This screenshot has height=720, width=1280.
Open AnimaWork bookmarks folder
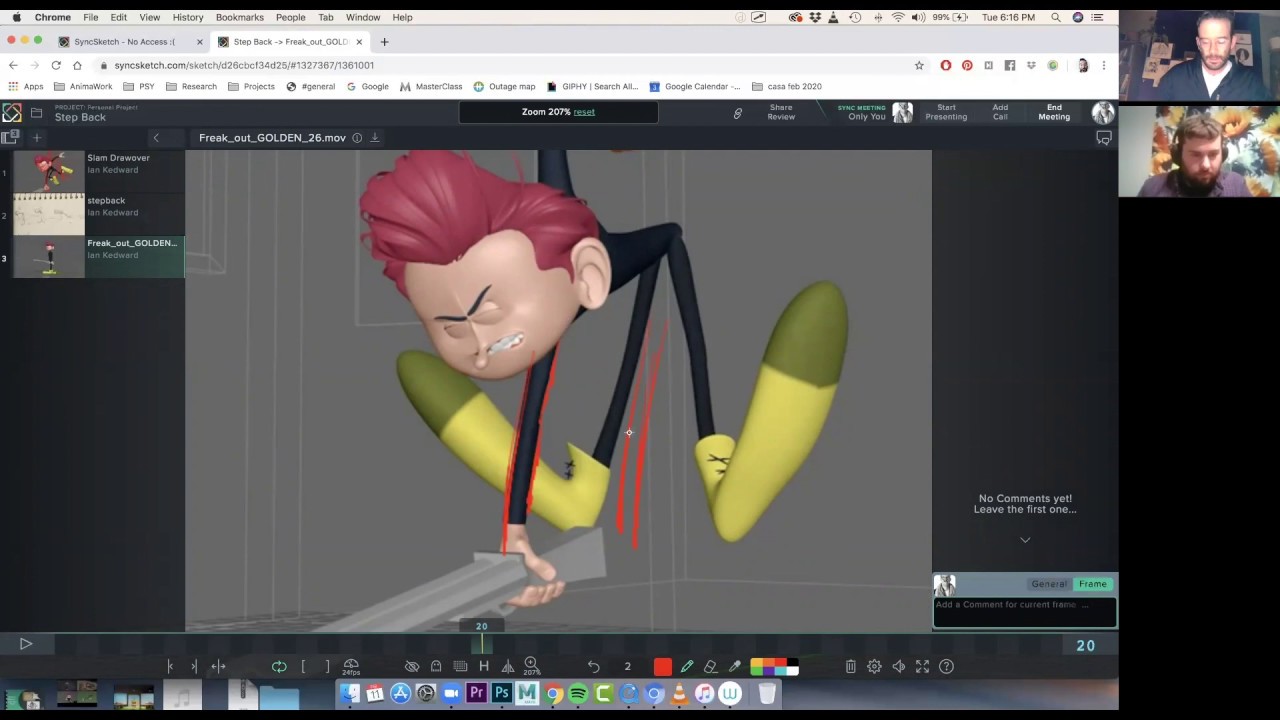coord(83,86)
